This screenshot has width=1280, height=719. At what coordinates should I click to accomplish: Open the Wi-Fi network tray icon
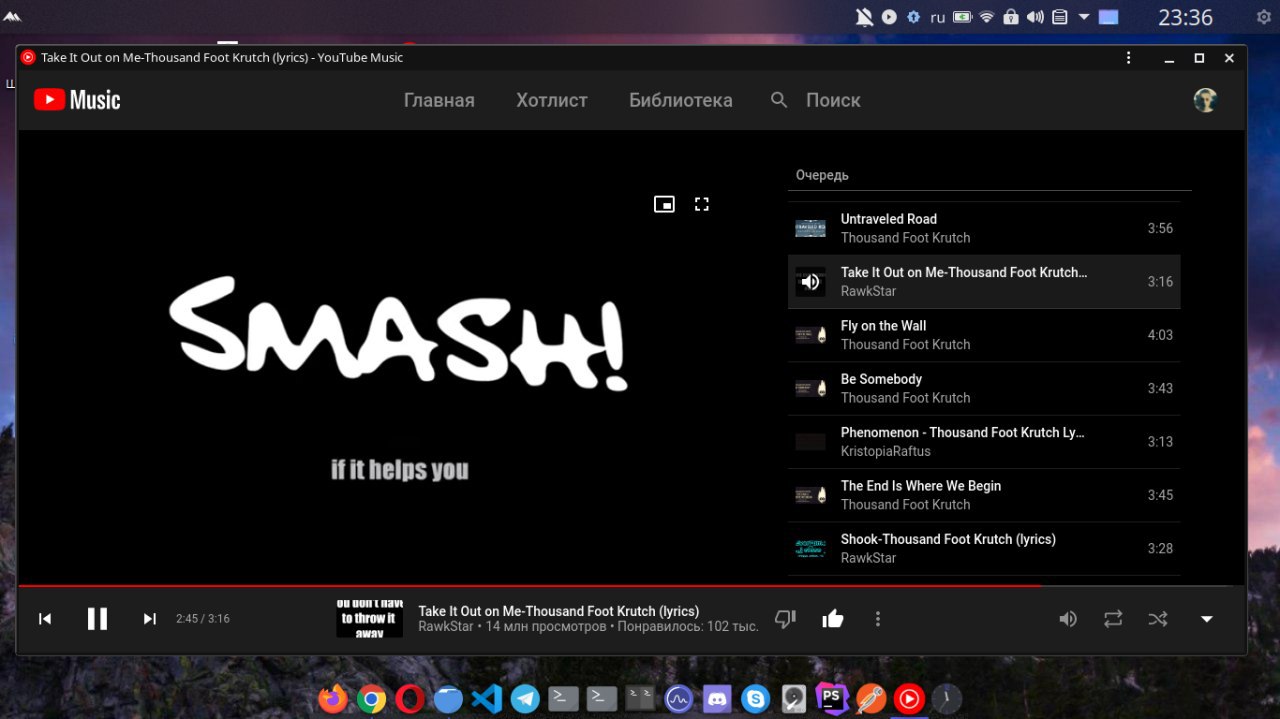[987, 17]
